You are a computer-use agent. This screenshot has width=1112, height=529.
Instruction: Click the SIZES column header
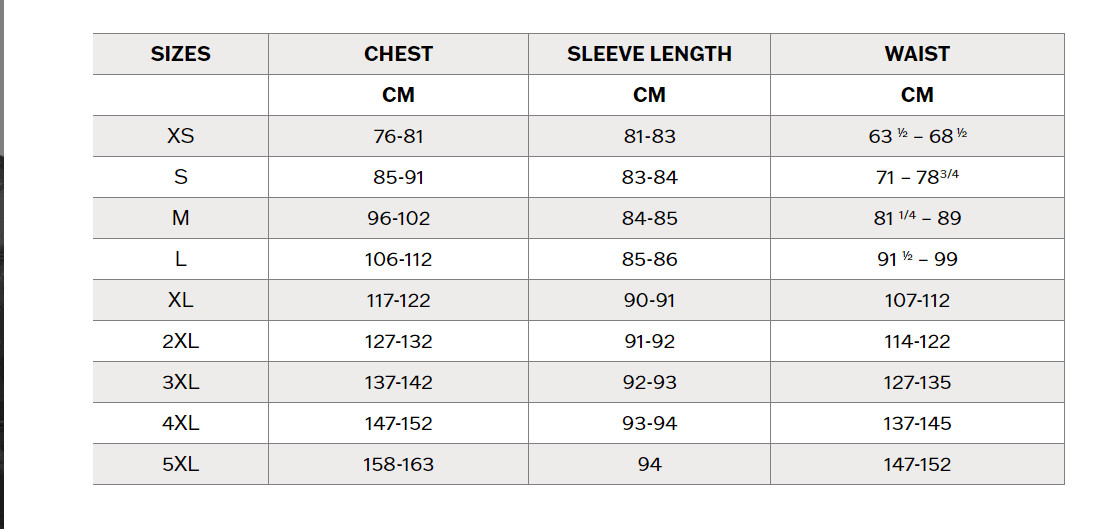tap(180, 54)
